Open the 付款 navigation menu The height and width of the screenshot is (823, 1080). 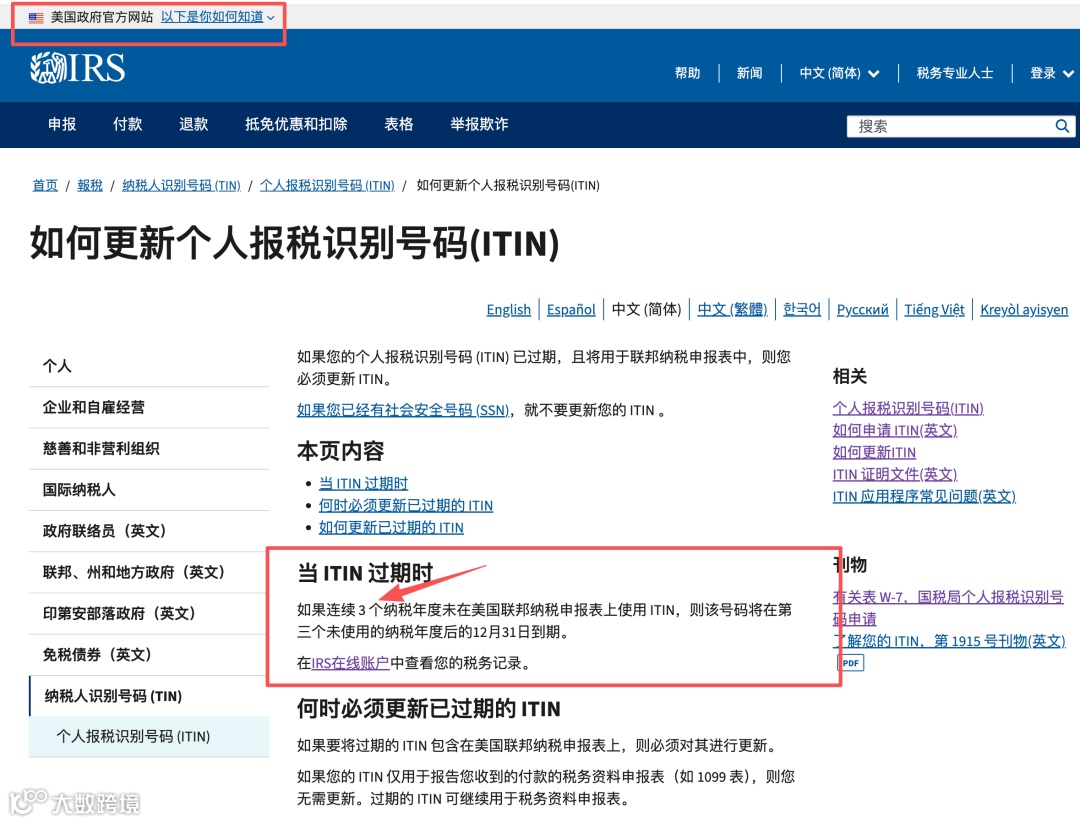127,124
